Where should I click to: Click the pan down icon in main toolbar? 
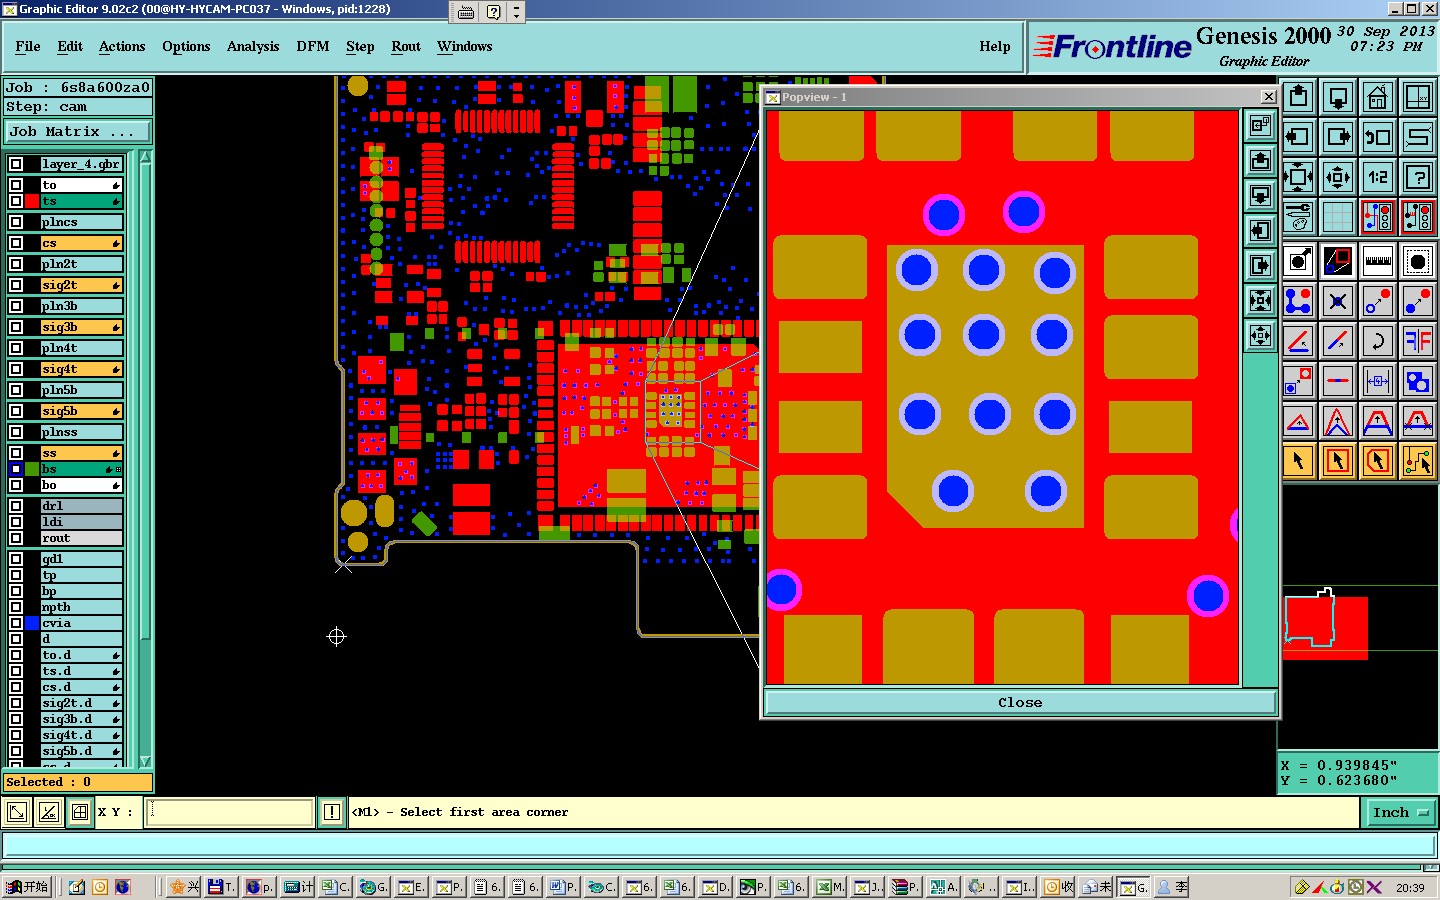tap(1338, 97)
